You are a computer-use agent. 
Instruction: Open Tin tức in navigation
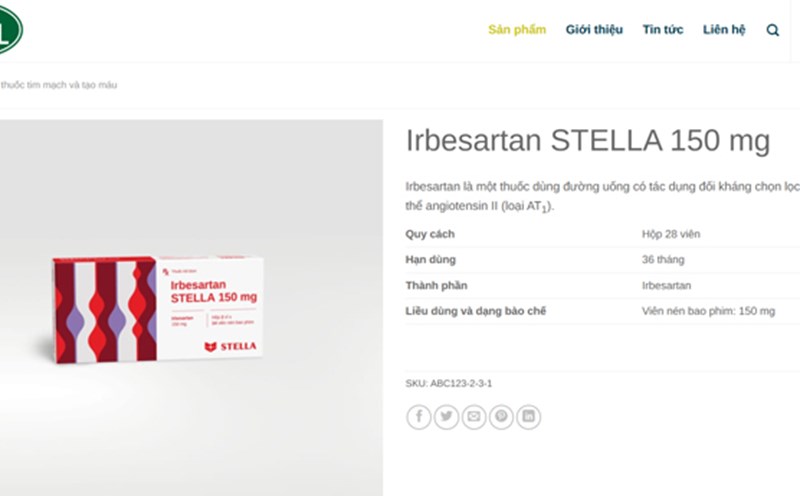tap(663, 30)
